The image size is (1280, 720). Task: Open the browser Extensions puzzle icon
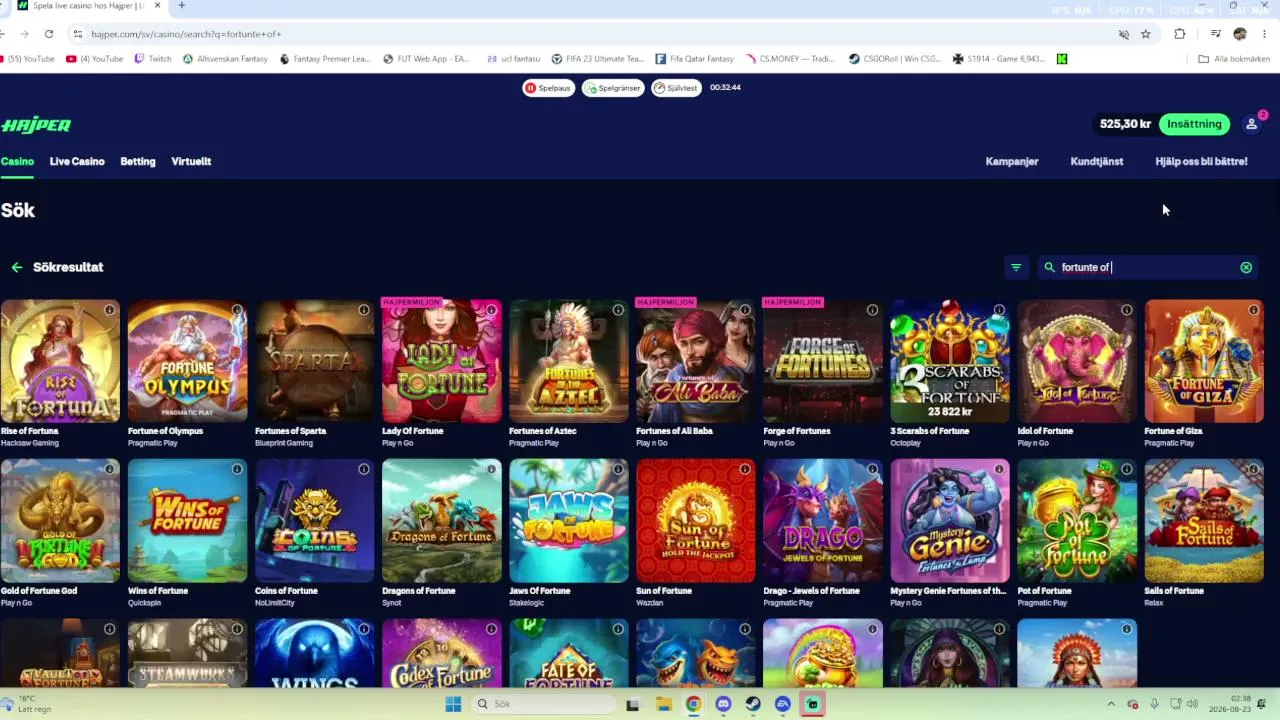[x=1180, y=34]
